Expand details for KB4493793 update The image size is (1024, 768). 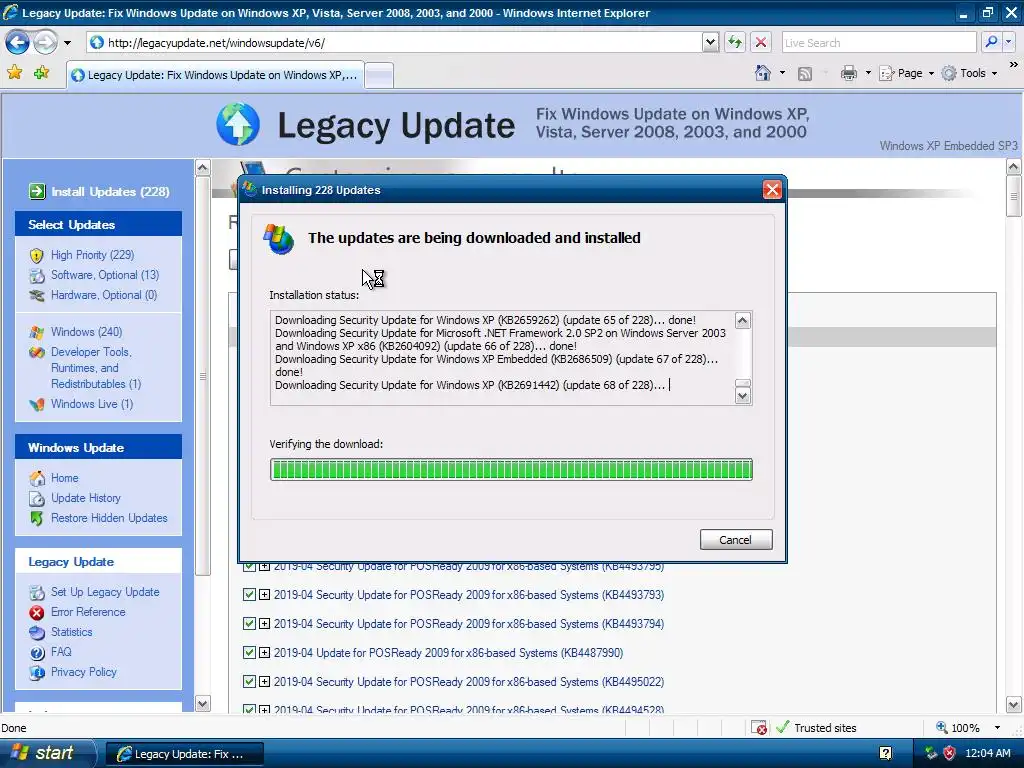point(264,595)
